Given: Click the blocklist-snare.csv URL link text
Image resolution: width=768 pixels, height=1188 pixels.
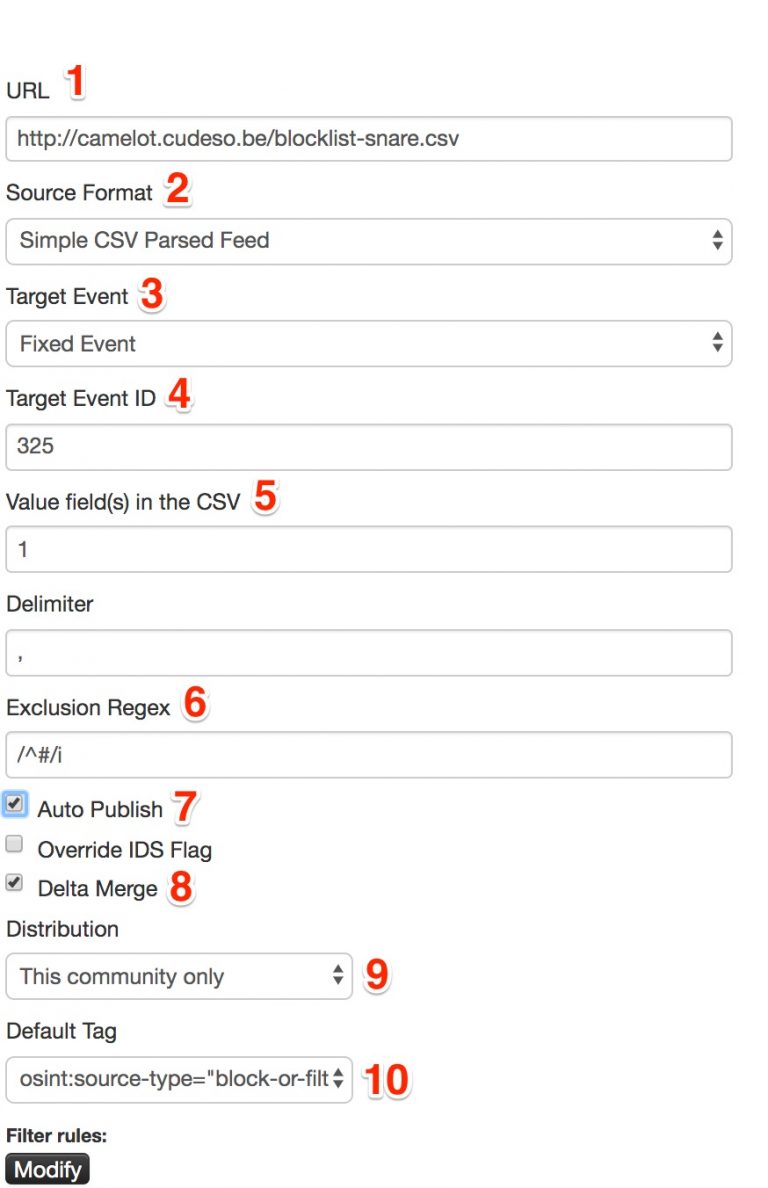Looking at the screenshot, I should click(235, 139).
